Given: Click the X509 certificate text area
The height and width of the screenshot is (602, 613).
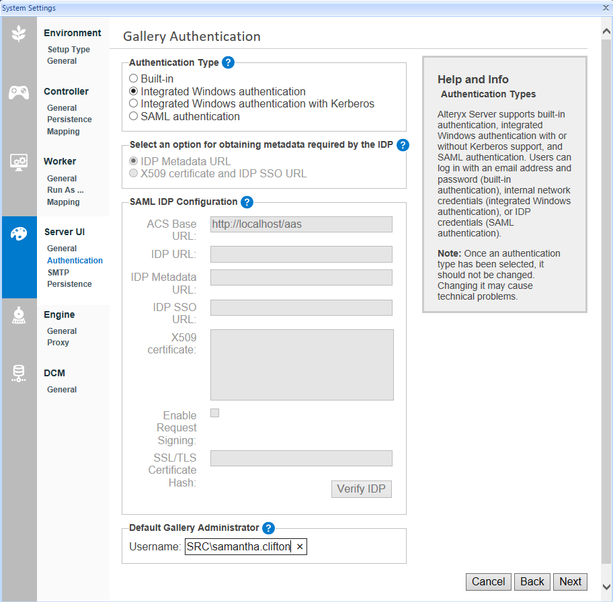Looking at the screenshot, I should pyautogui.click(x=302, y=365).
